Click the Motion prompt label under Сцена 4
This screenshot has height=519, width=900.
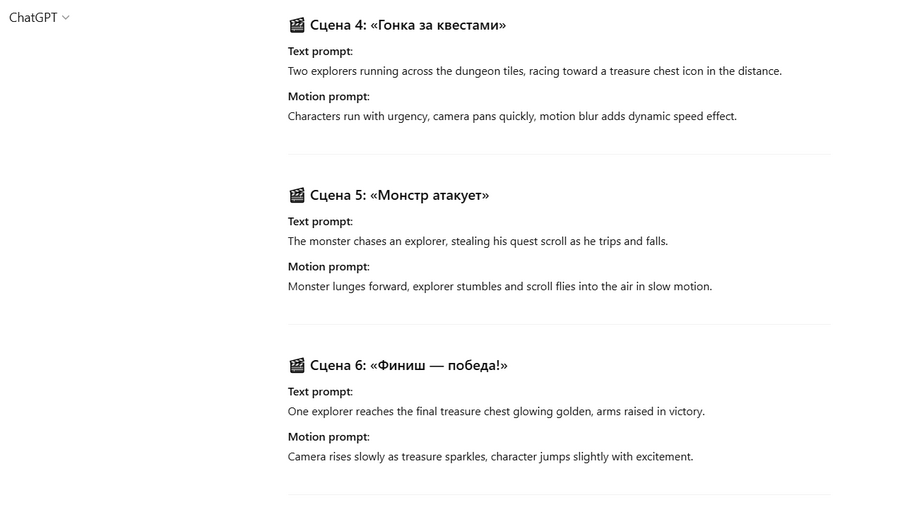tap(328, 96)
